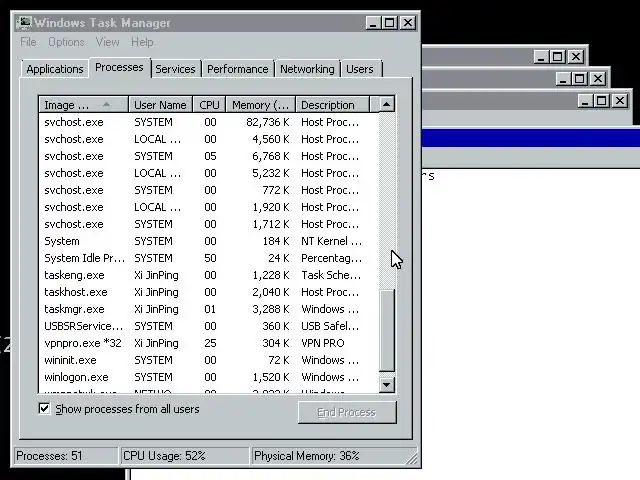Viewport: 640px width, 480px height.
Task: Click the End Process button
Action: coord(347,412)
